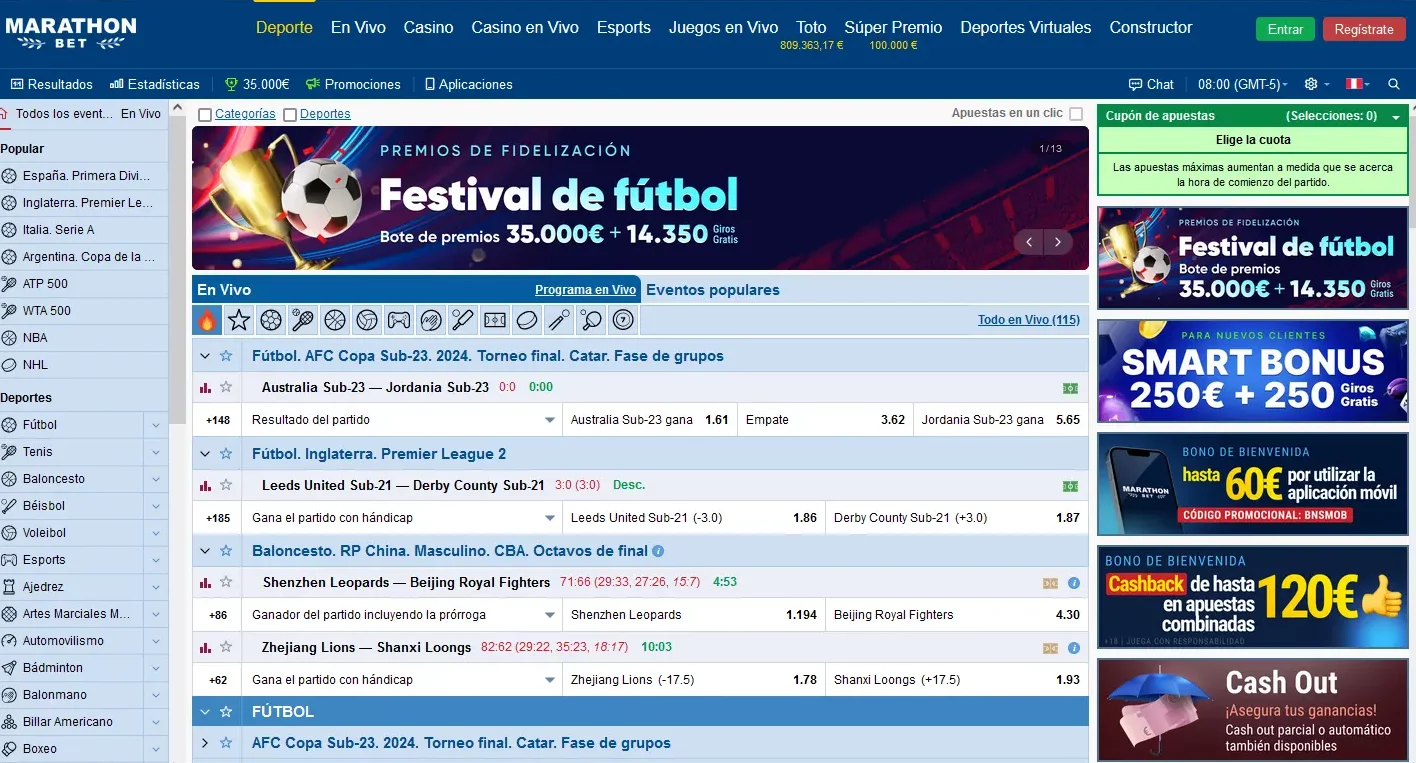Image resolution: width=1416 pixels, height=763 pixels.
Task: Tick the Deportes checkbox
Action: tap(290, 115)
